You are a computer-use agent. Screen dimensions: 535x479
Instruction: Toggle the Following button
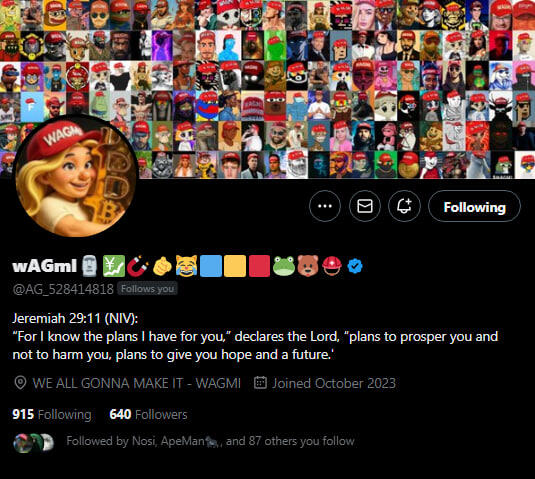(474, 206)
